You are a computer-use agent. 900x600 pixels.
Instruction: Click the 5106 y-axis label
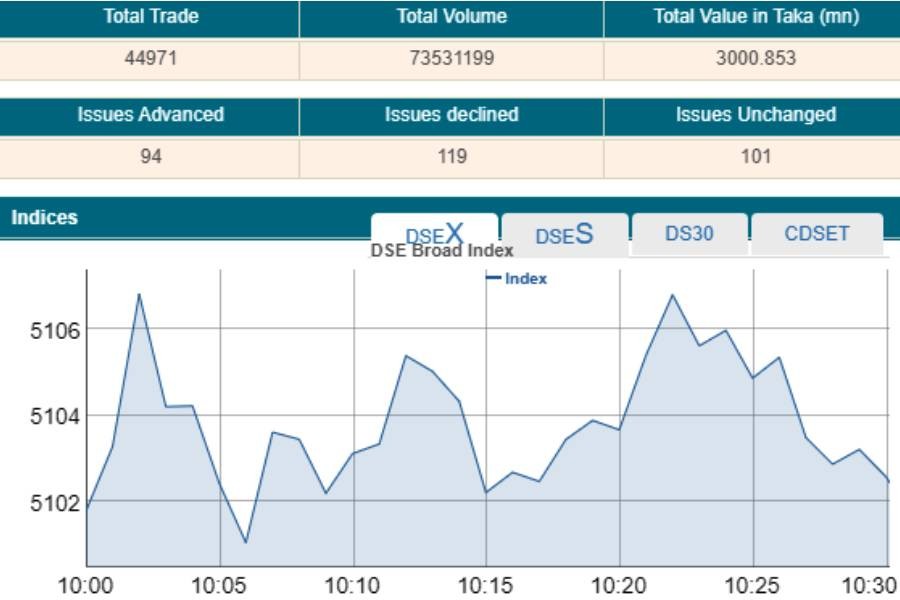point(51,329)
